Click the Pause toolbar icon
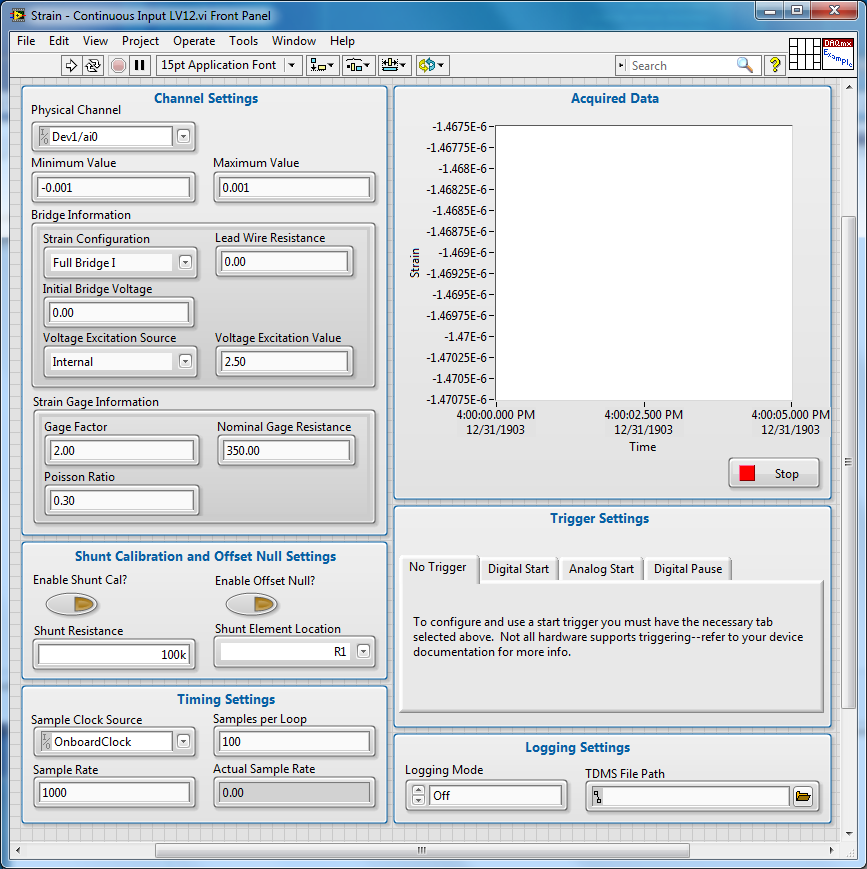This screenshot has height=869, width=867. pos(140,65)
